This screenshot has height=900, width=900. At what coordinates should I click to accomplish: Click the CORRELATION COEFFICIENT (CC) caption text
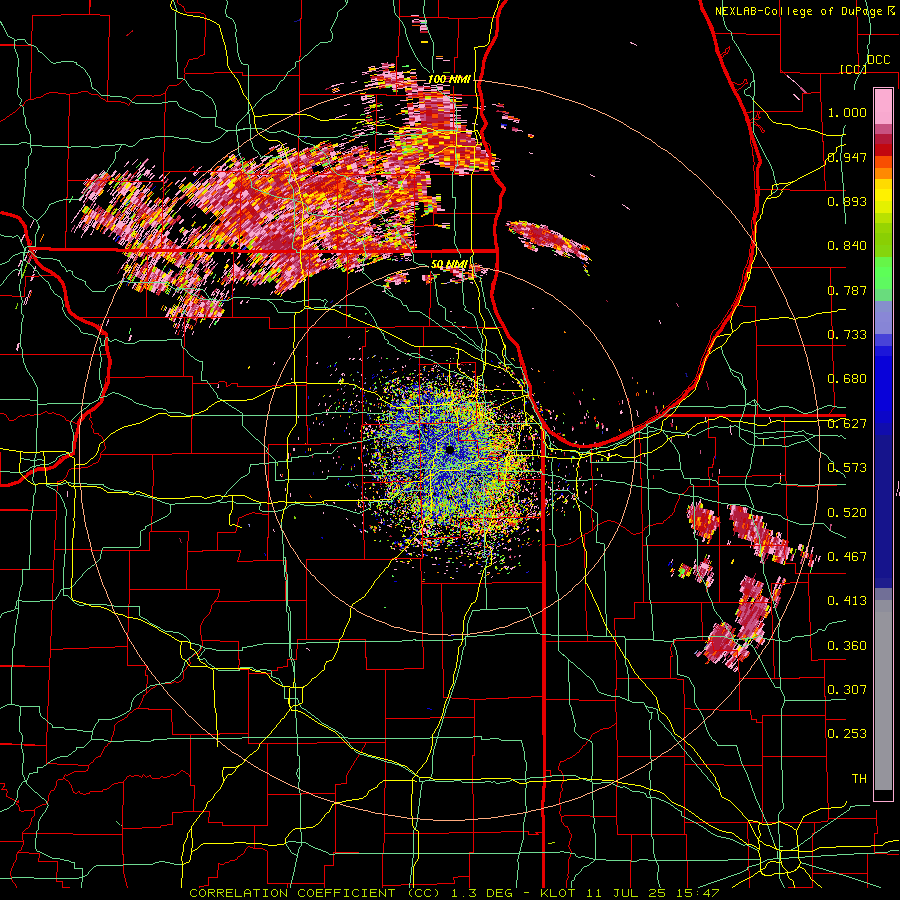coord(315,893)
